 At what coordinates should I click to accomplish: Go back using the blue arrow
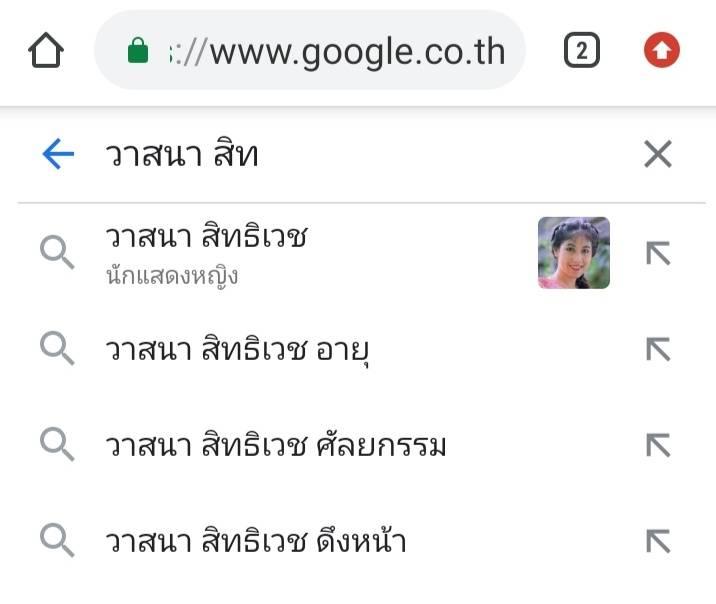pyautogui.click(x=58, y=154)
